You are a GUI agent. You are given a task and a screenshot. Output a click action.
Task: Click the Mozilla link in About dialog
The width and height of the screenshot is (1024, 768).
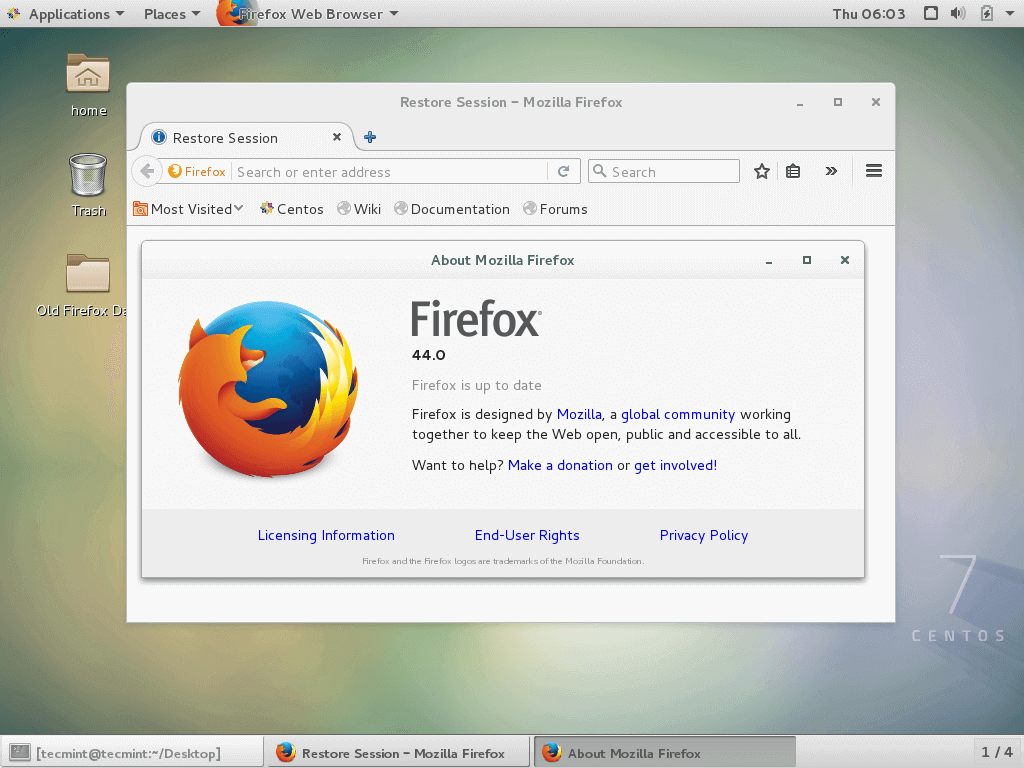click(x=579, y=415)
